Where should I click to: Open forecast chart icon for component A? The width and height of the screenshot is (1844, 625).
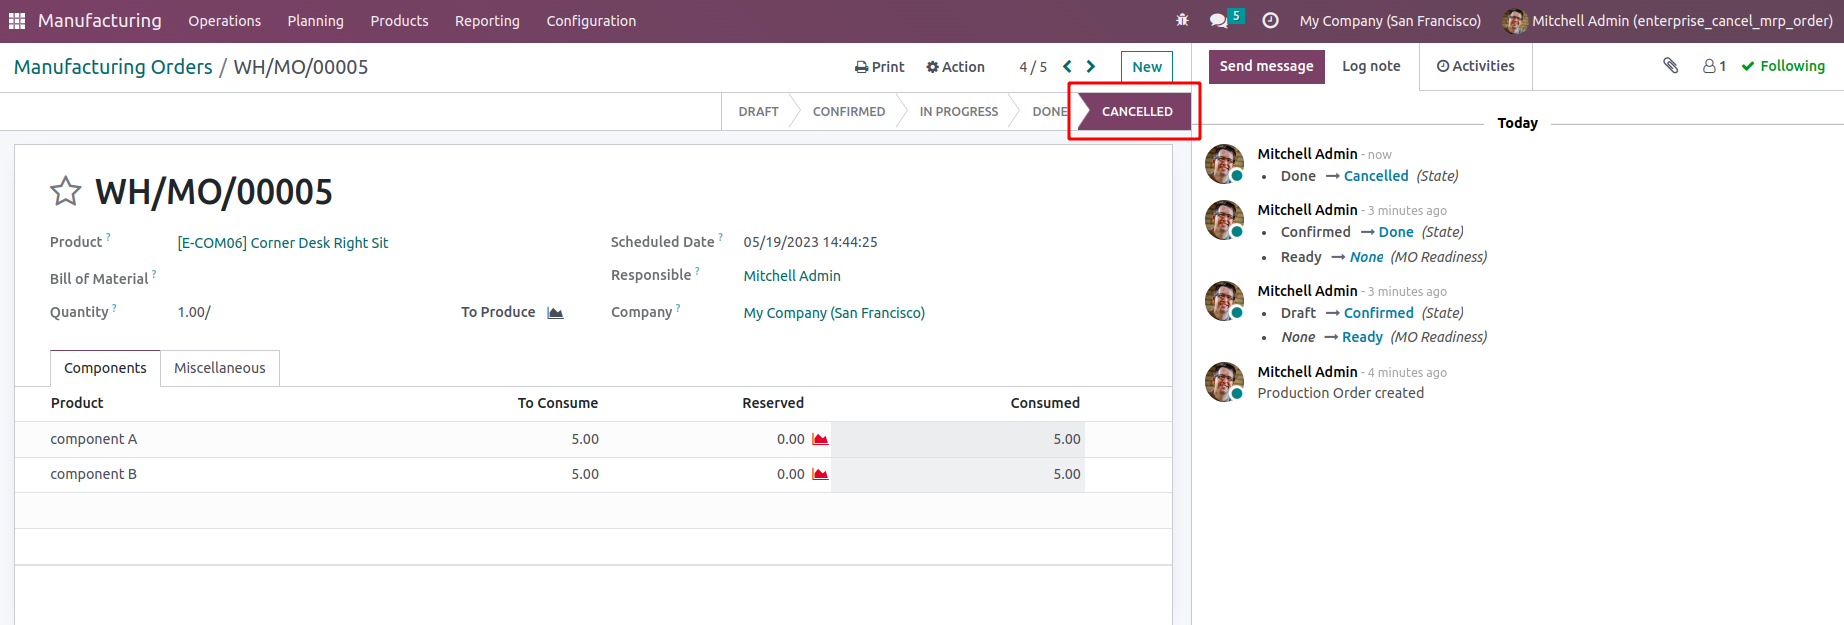click(820, 439)
